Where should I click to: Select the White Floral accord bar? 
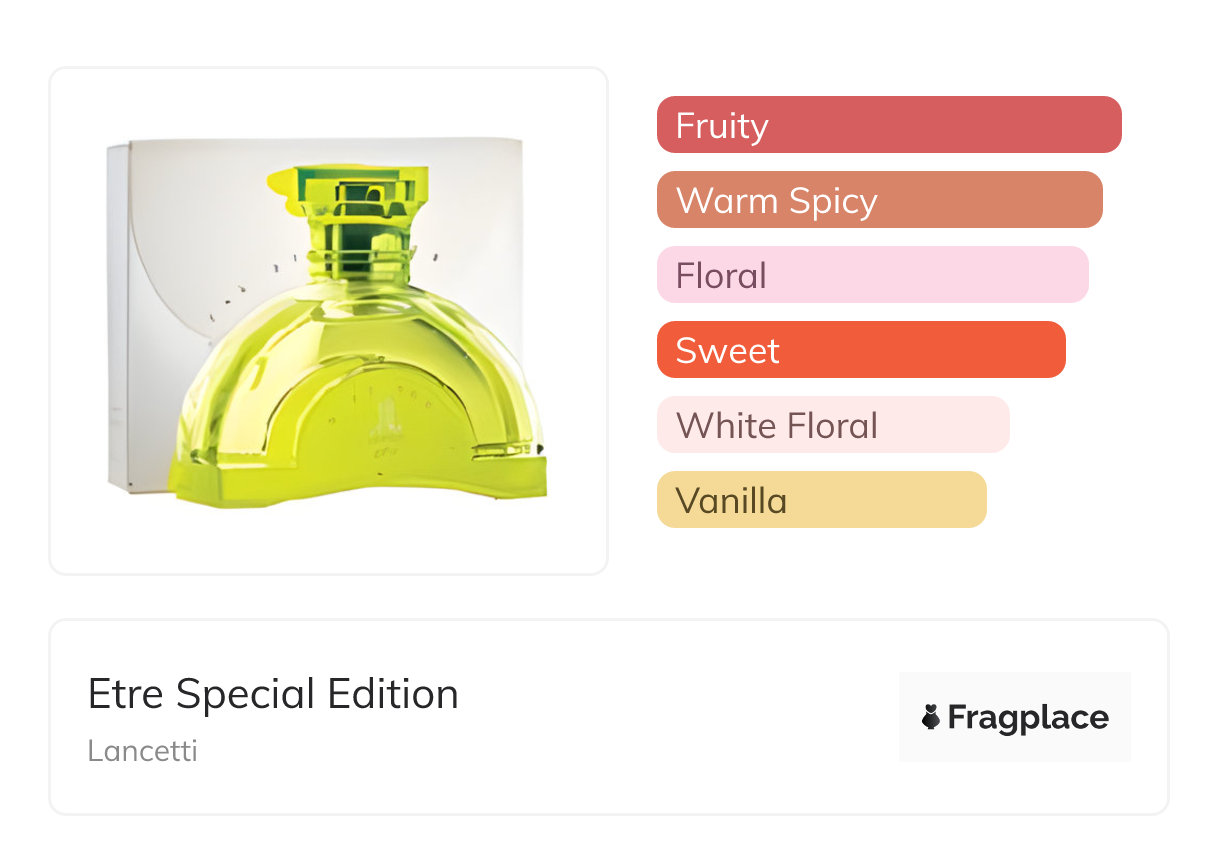[x=832, y=425]
